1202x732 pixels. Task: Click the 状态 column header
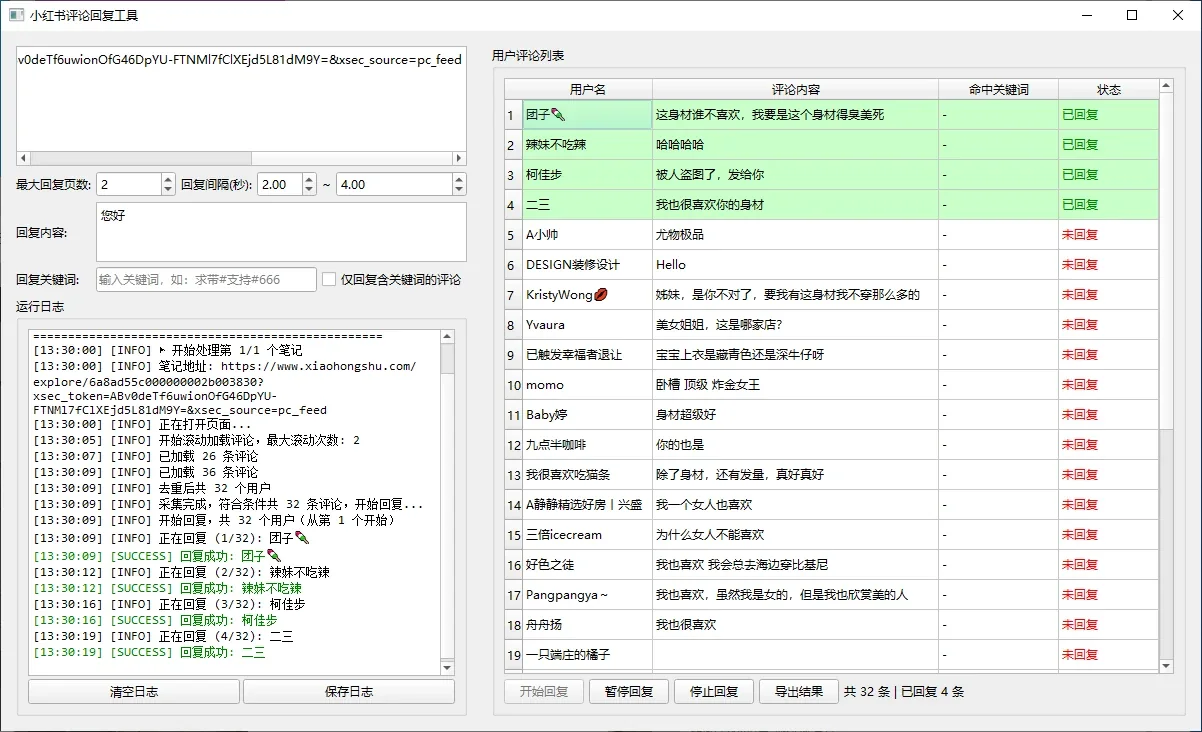coord(1109,90)
